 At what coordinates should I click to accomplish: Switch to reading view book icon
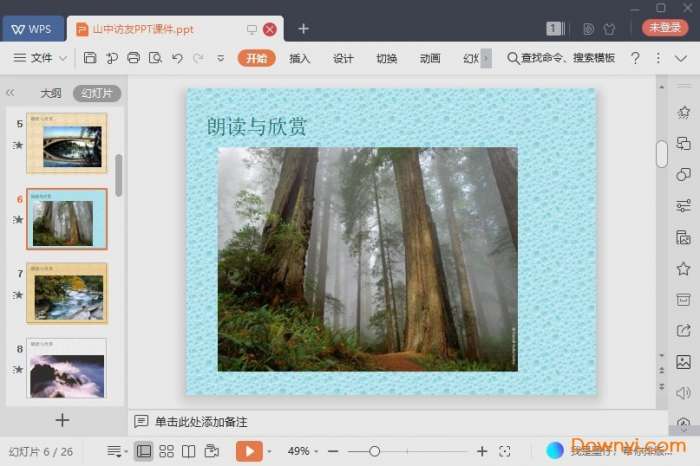coord(188,451)
